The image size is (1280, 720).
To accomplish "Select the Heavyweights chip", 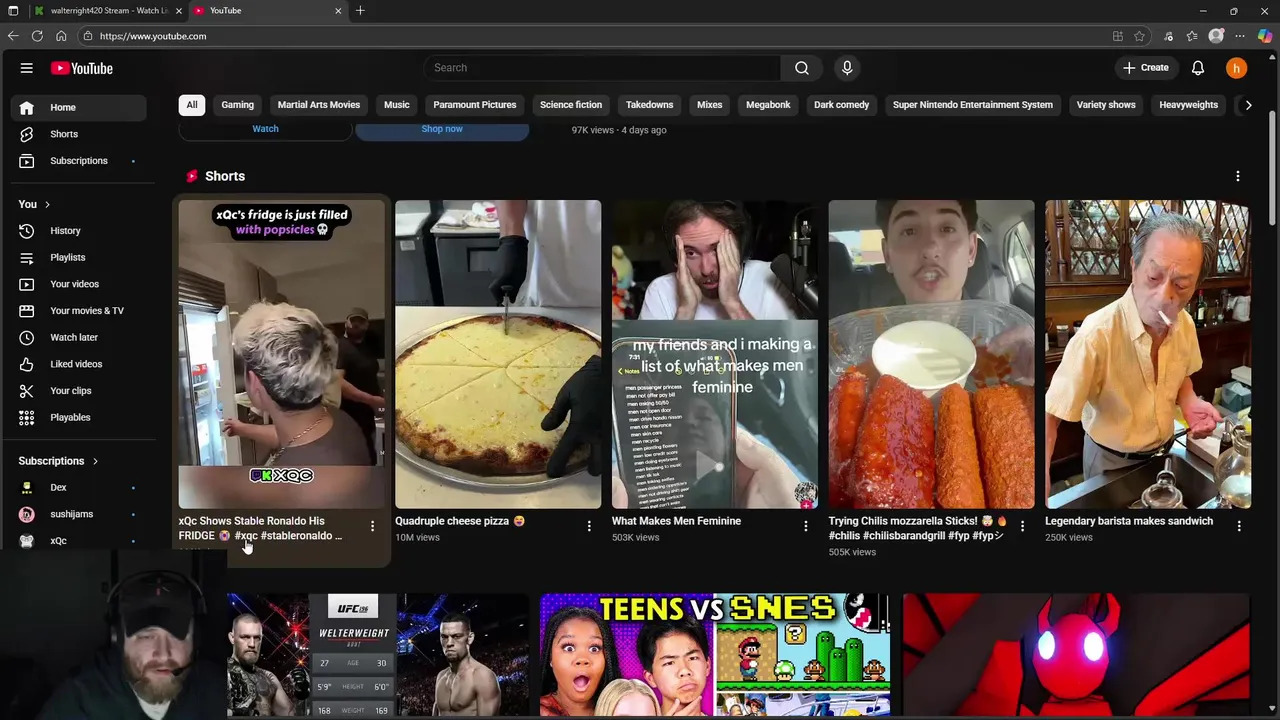I will click(x=1189, y=105).
